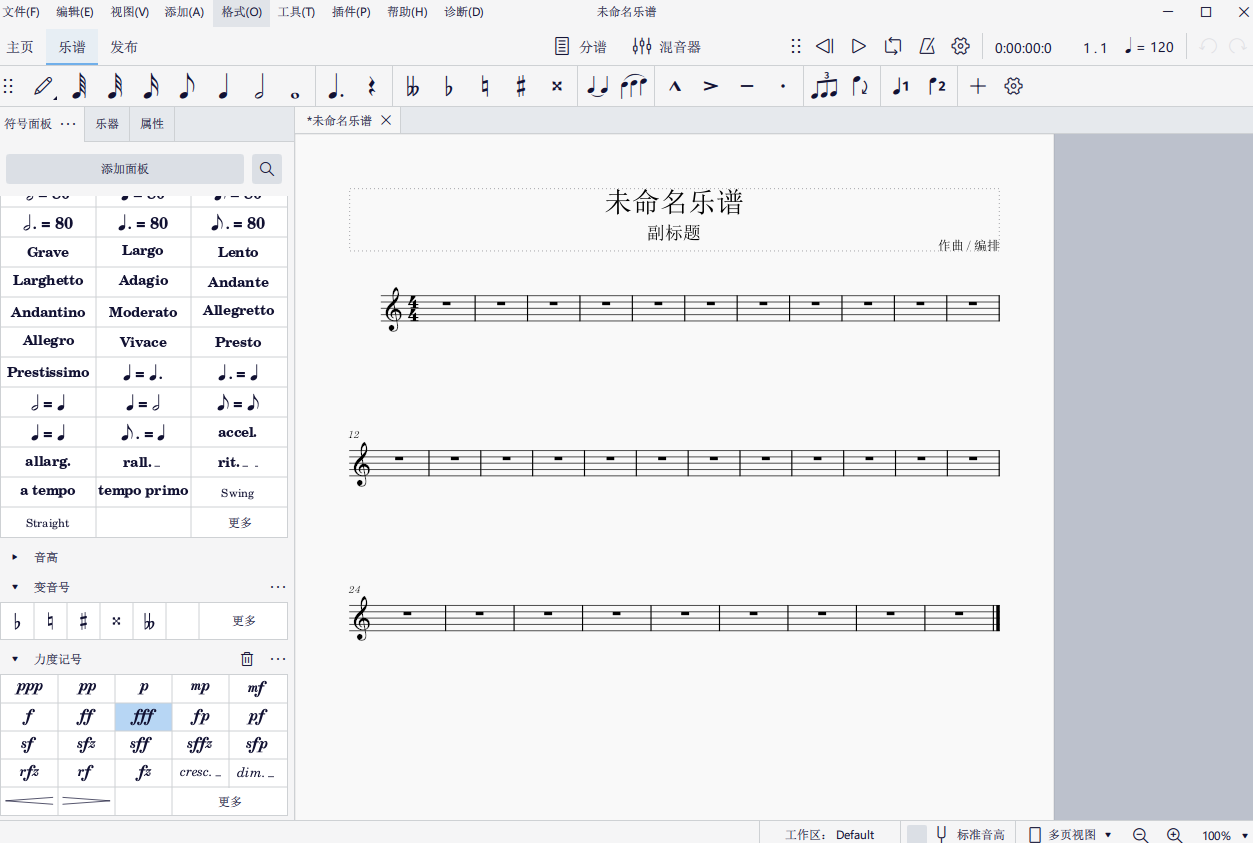Image resolution: width=1253 pixels, height=843 pixels.
Task: Switch to the 发布 tab
Action: click(x=124, y=45)
